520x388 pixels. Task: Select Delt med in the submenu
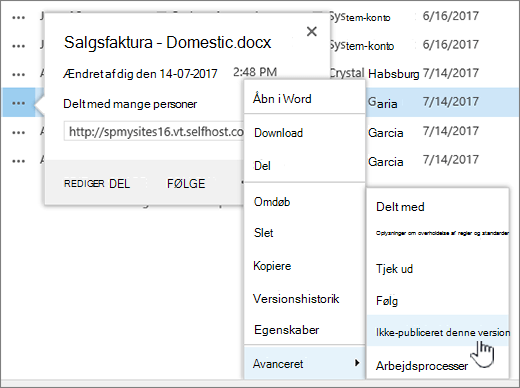pos(400,207)
